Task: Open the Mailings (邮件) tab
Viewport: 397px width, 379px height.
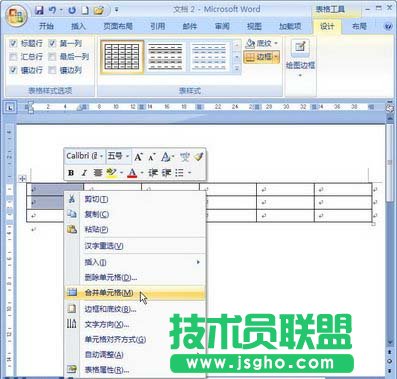Action: pyautogui.click(x=190, y=26)
